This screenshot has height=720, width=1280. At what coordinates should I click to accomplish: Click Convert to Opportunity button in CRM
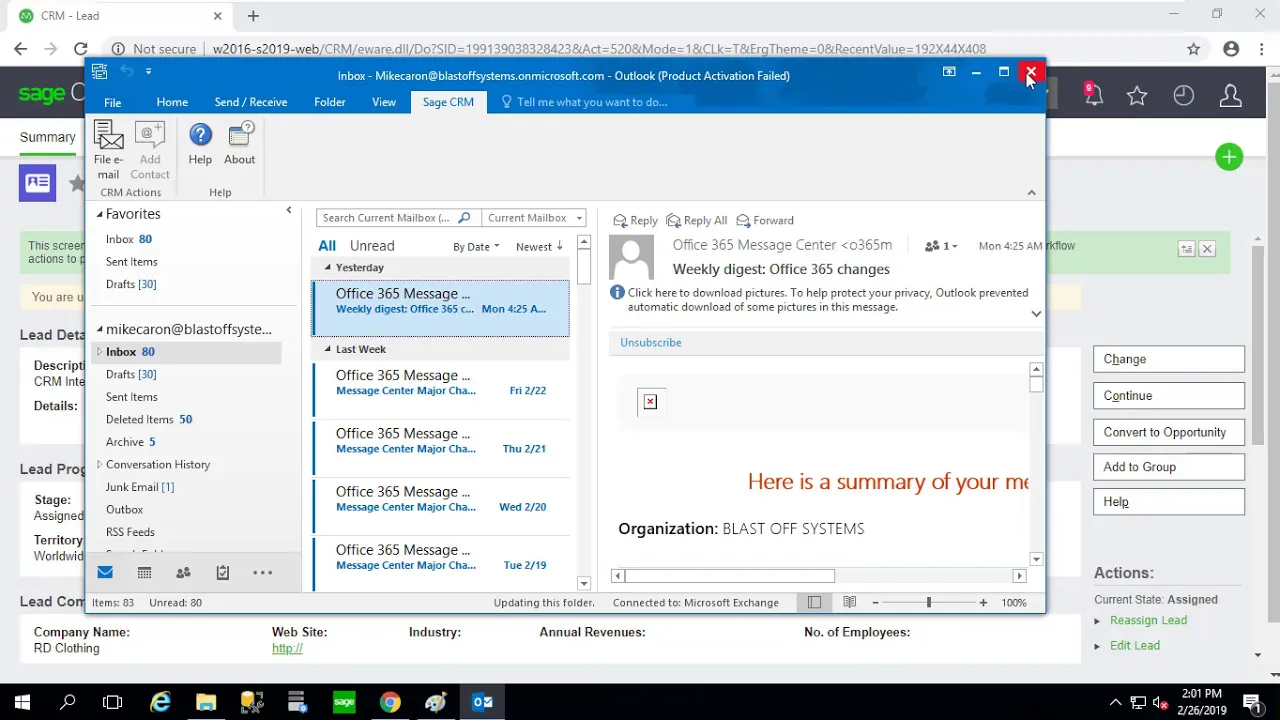[1169, 433]
